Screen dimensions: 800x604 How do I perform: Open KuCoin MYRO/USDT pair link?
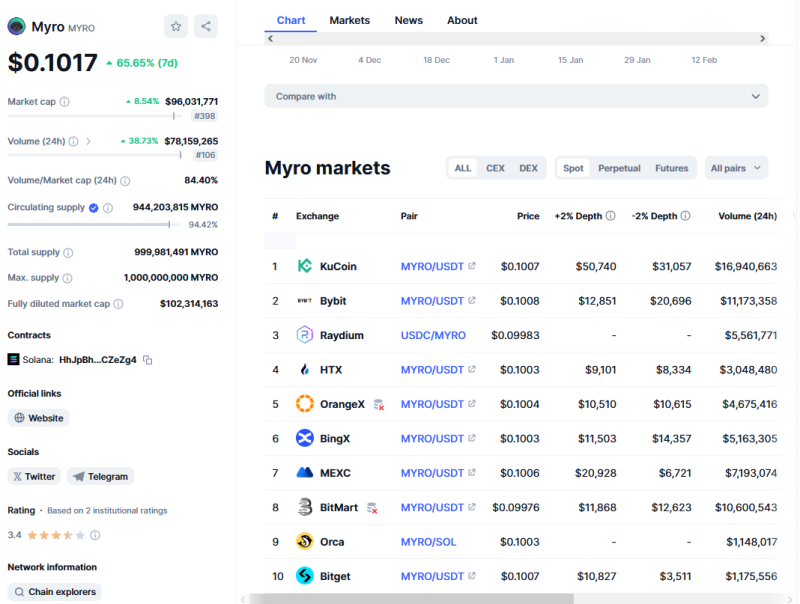coord(438,266)
